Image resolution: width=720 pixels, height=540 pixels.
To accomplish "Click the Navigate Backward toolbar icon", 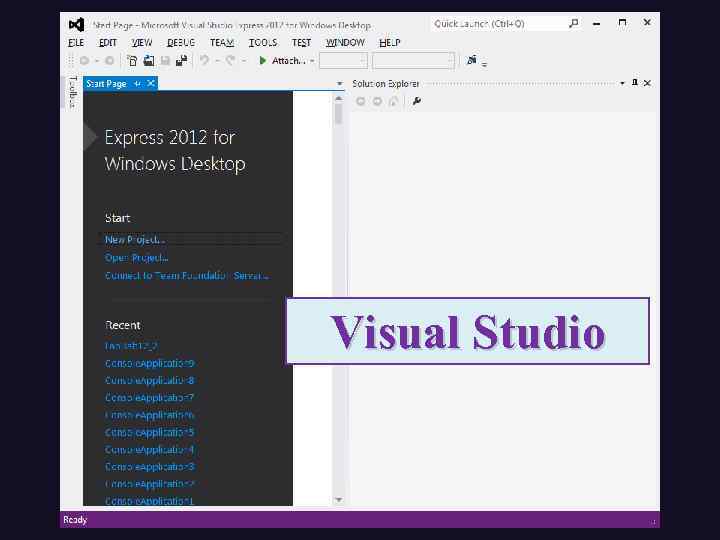I will coord(84,61).
